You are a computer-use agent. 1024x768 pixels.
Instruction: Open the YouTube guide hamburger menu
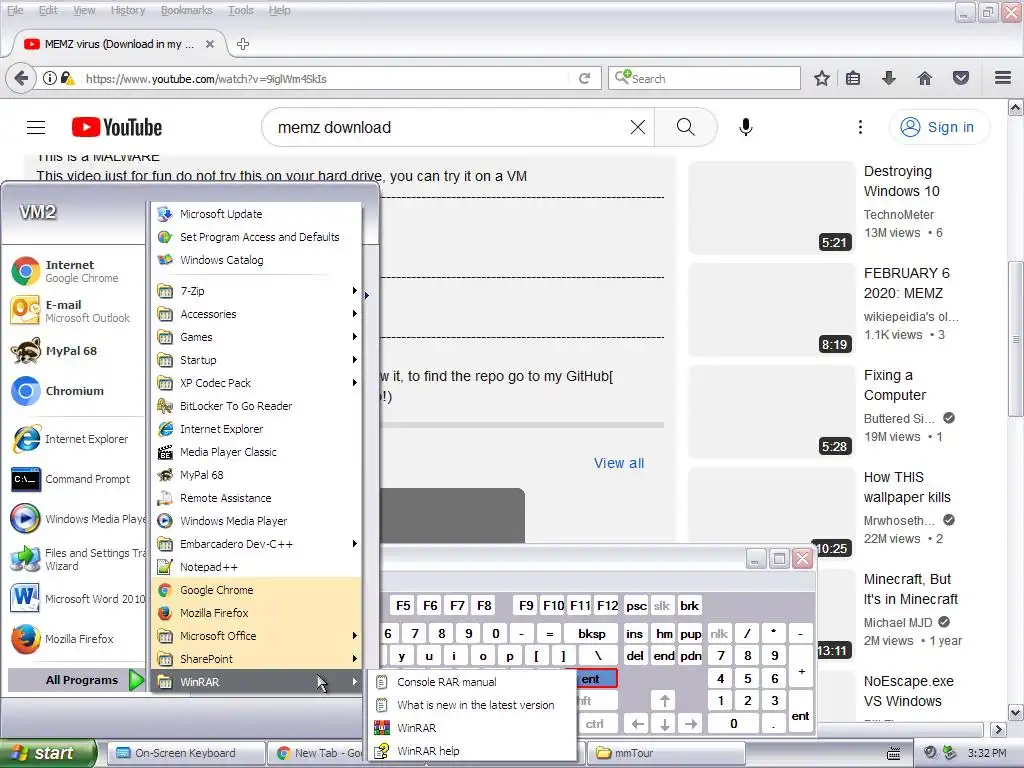point(36,127)
